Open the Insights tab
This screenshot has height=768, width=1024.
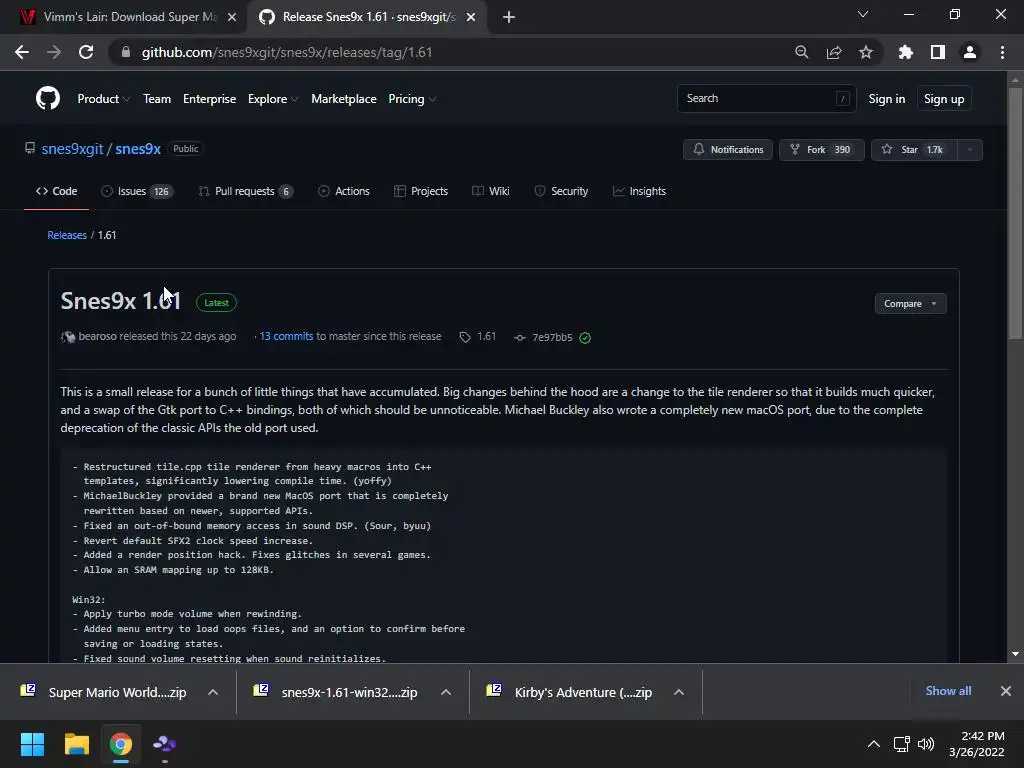pyautogui.click(x=639, y=191)
